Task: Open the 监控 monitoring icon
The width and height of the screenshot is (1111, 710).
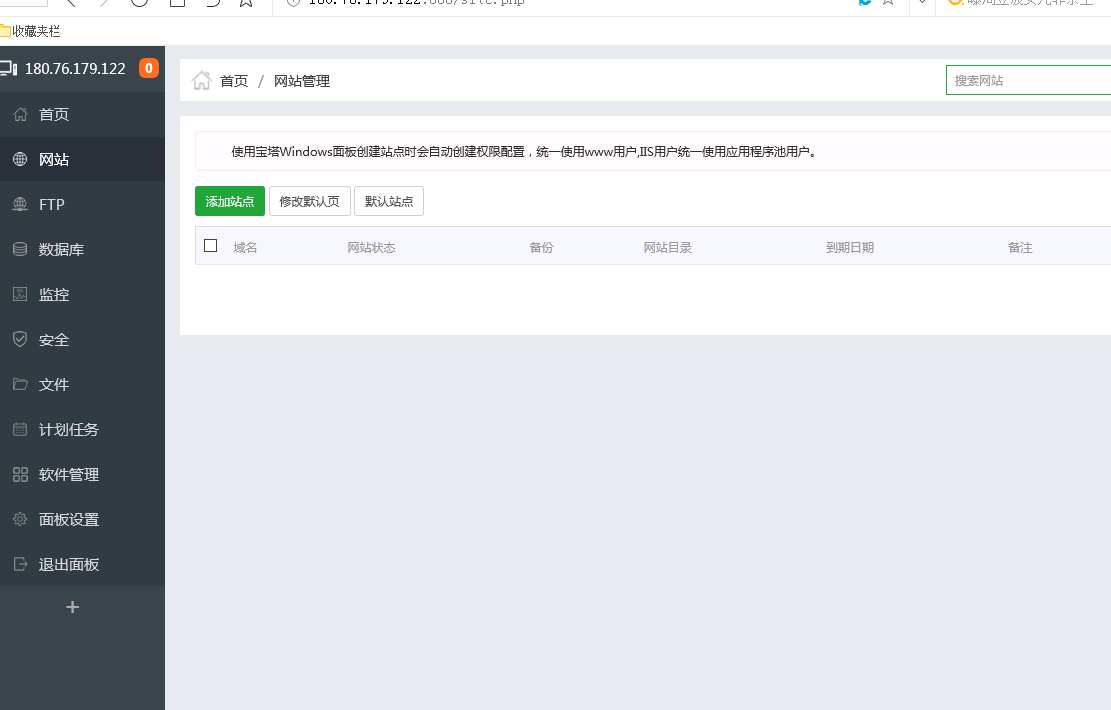Action: (x=20, y=294)
